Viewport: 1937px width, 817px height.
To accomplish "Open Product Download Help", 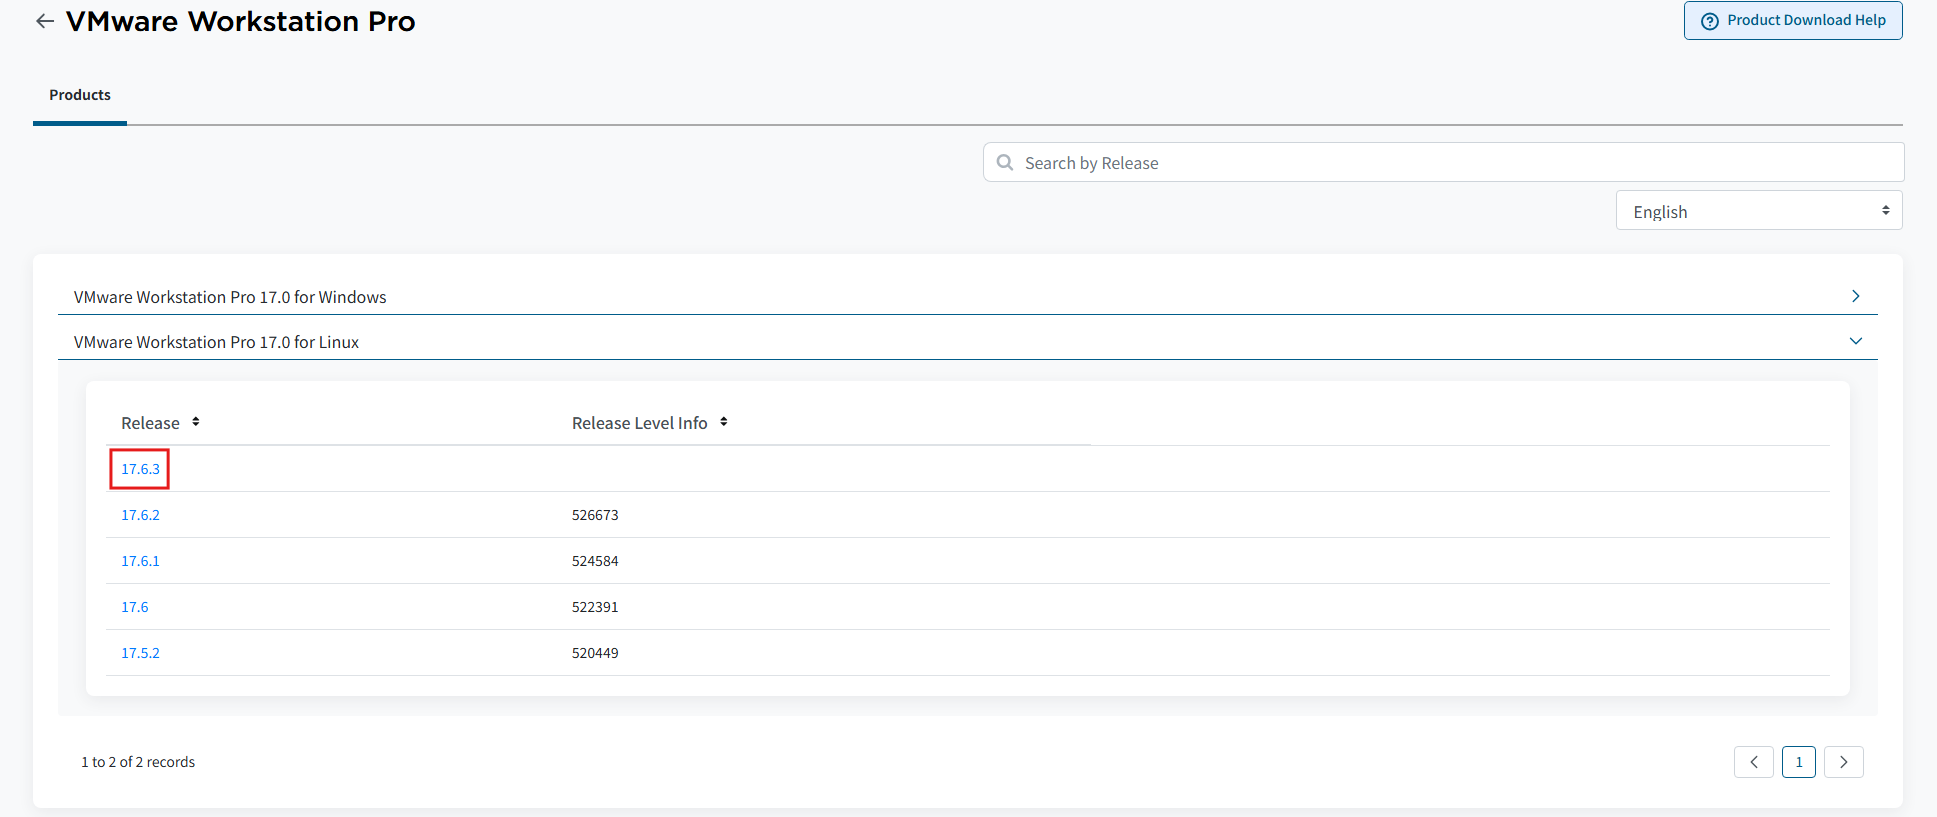I will tap(1793, 20).
